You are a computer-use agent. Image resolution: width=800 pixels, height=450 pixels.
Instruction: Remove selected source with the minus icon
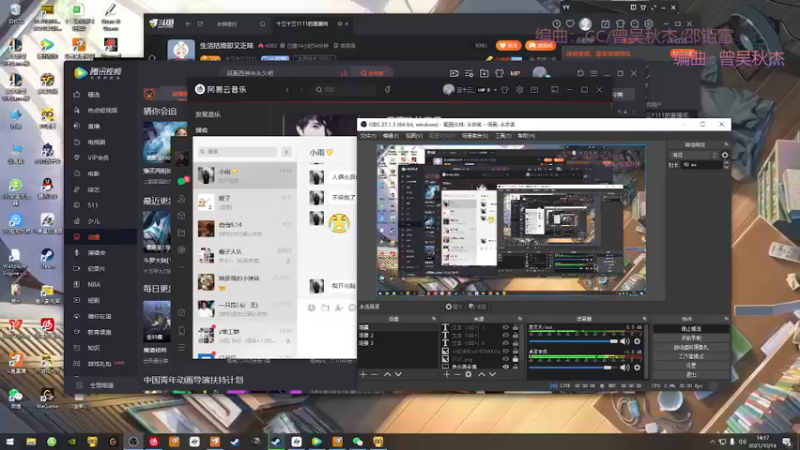[457, 374]
